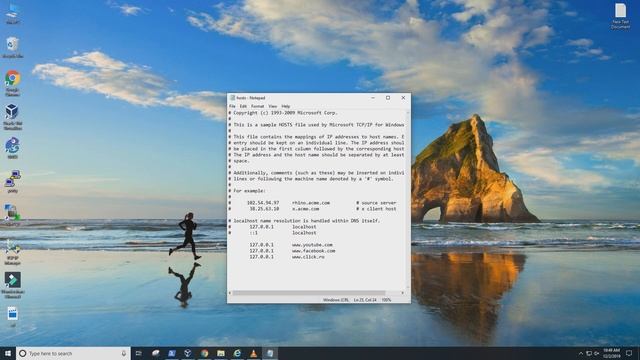The height and width of the screenshot is (360, 640).
Task: Click the www.youtube.com hosts entry
Action: click(x=312, y=245)
